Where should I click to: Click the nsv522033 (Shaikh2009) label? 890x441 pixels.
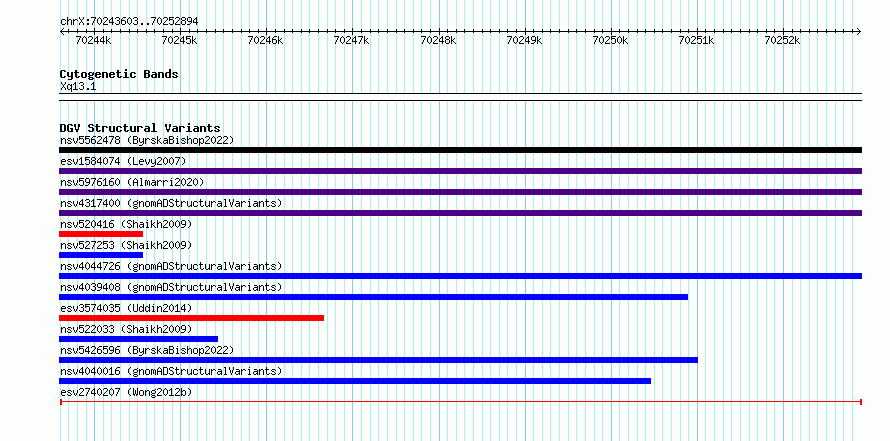pos(126,329)
